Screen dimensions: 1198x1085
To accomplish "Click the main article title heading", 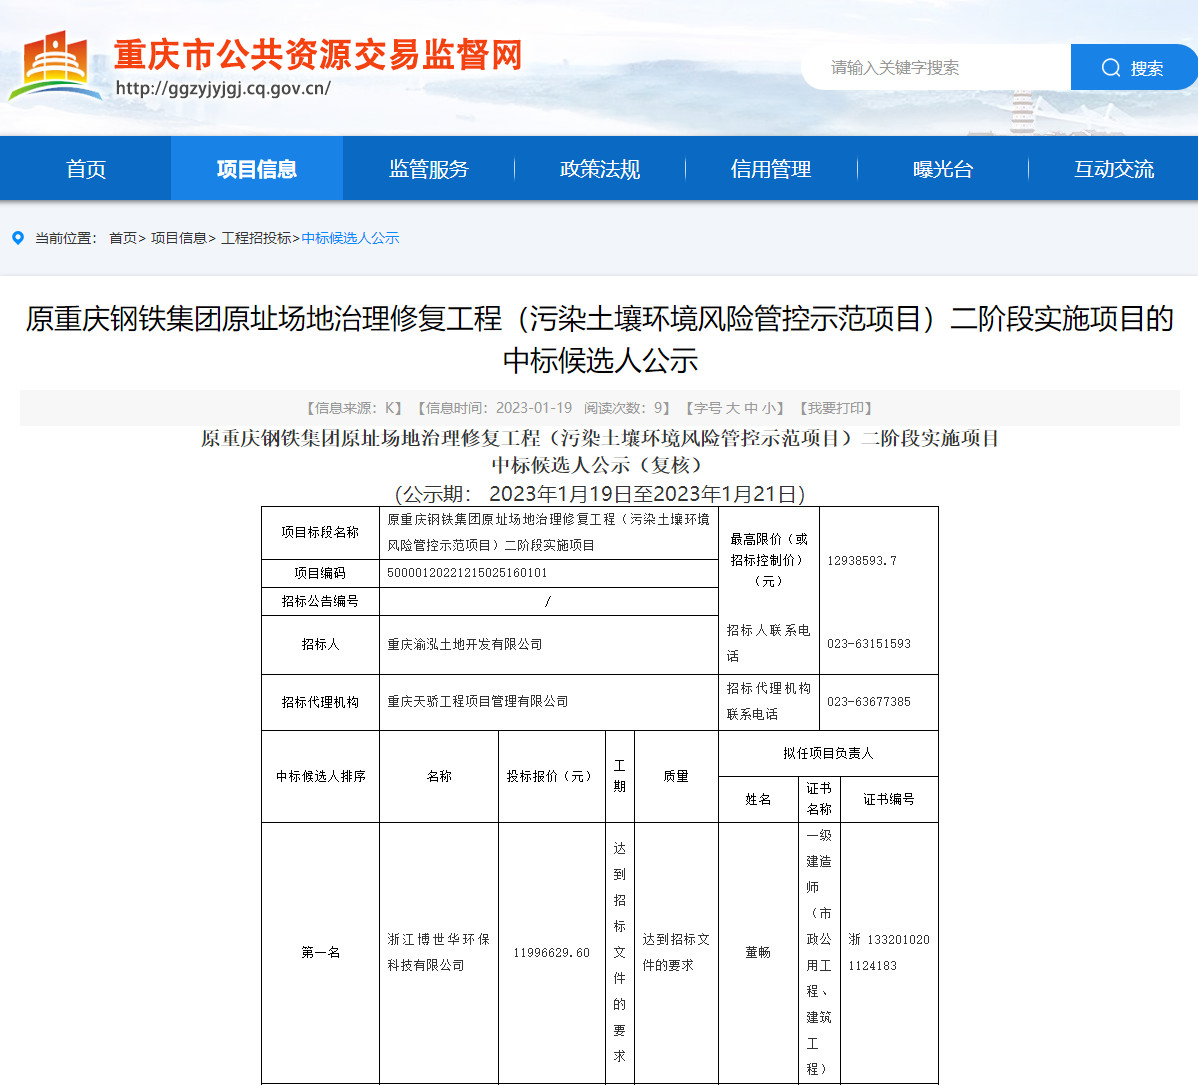I will [600, 339].
